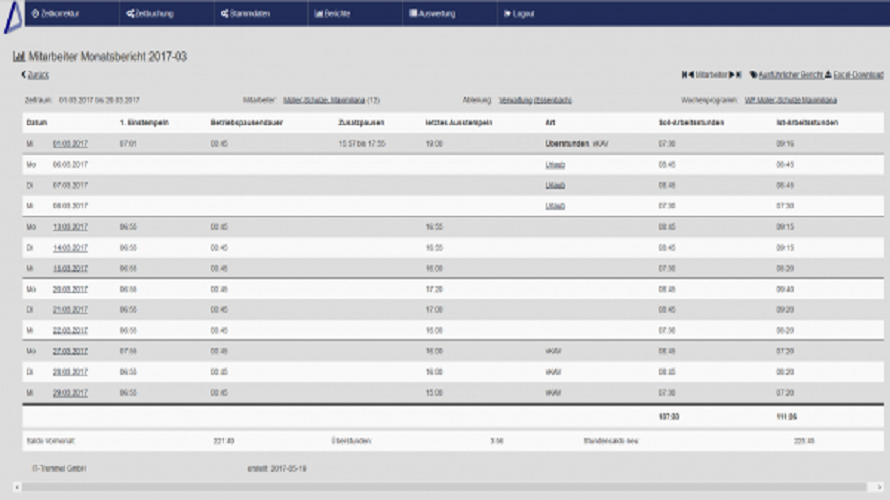Viewport: 890px width, 500px height.
Task: Open the 01.03.2017 date entry
Action: point(70,144)
